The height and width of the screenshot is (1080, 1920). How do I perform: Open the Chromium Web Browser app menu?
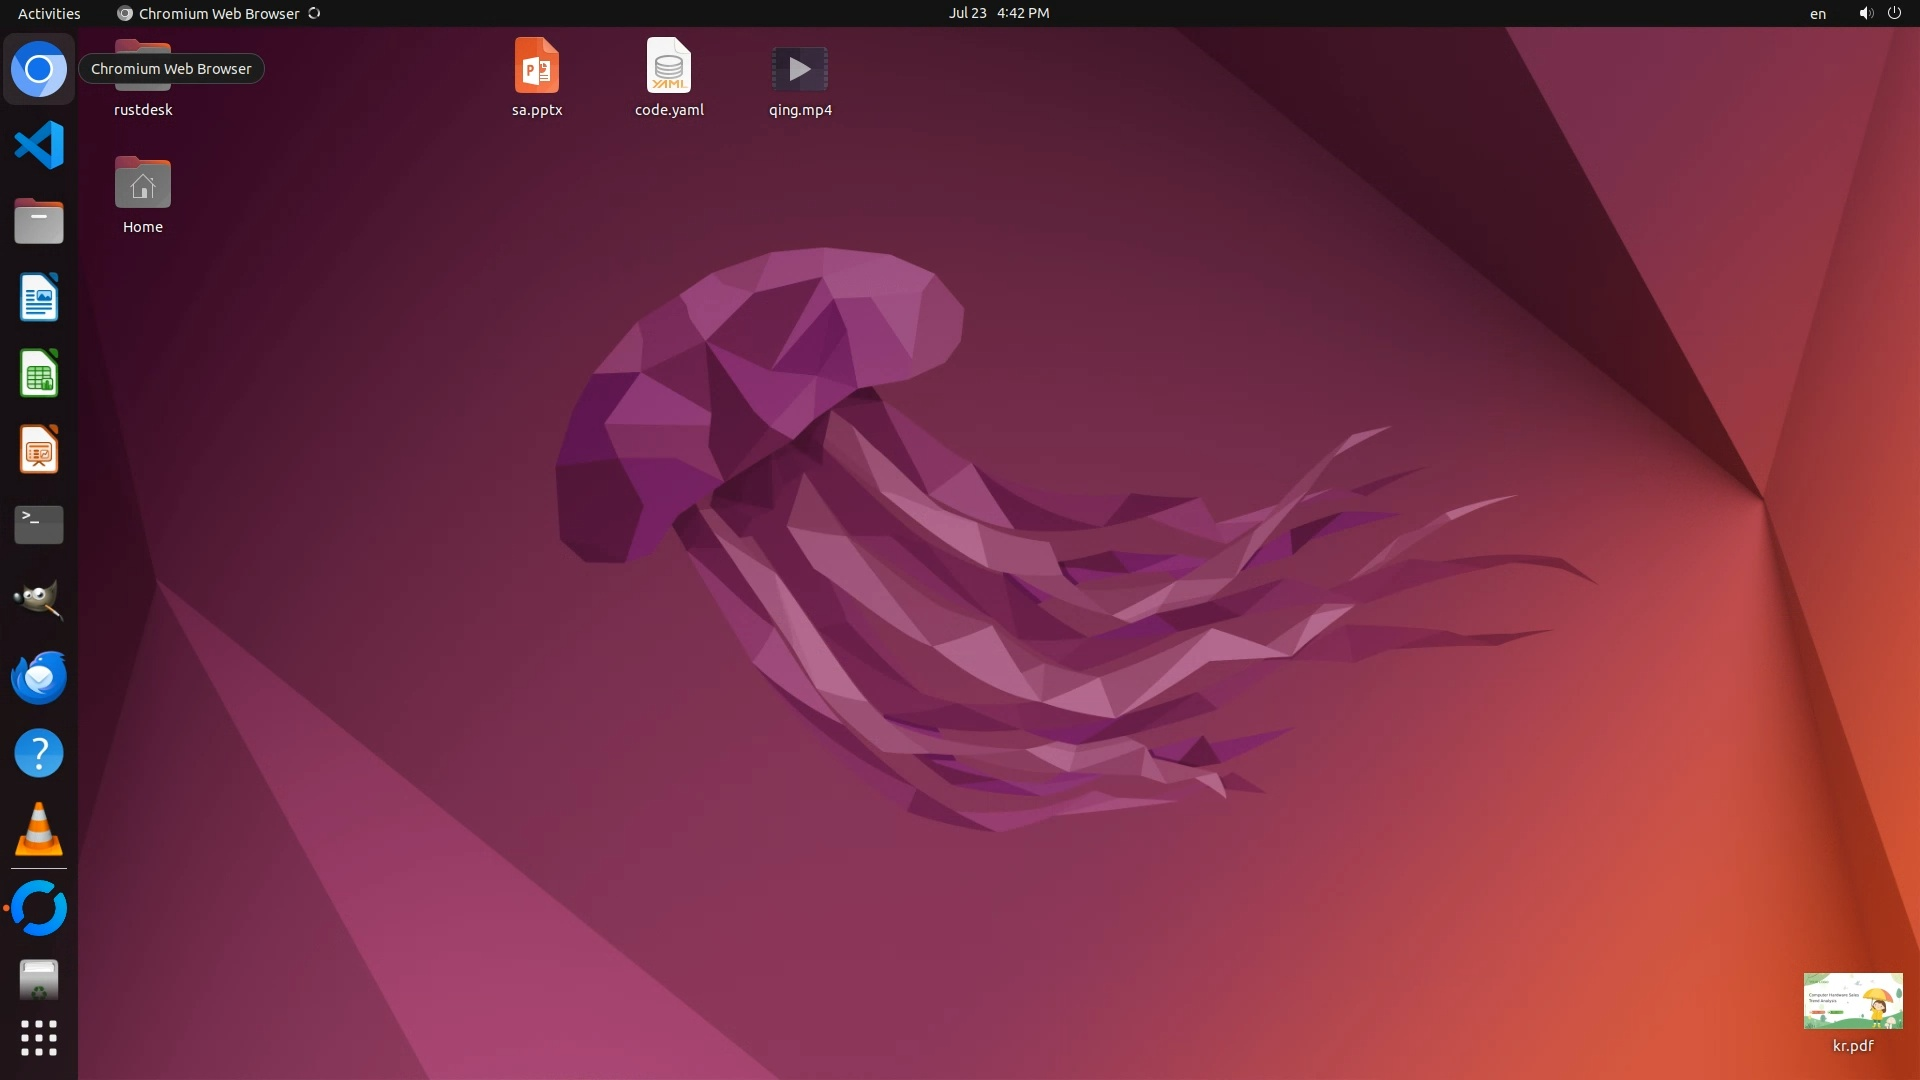click(x=218, y=13)
